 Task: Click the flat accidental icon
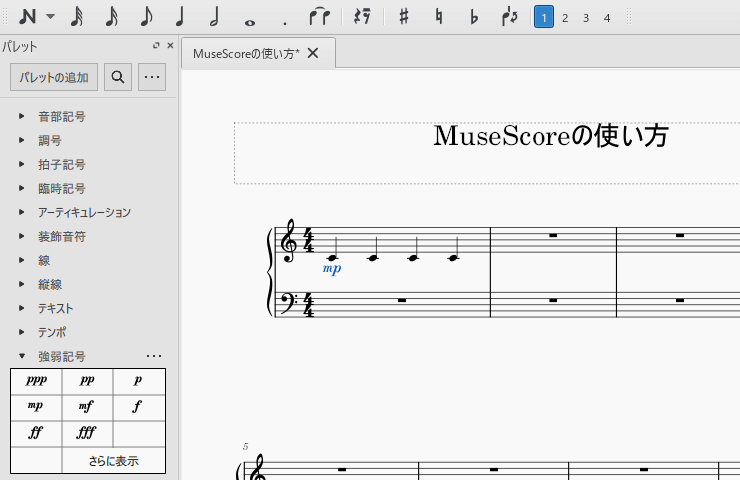(x=474, y=17)
